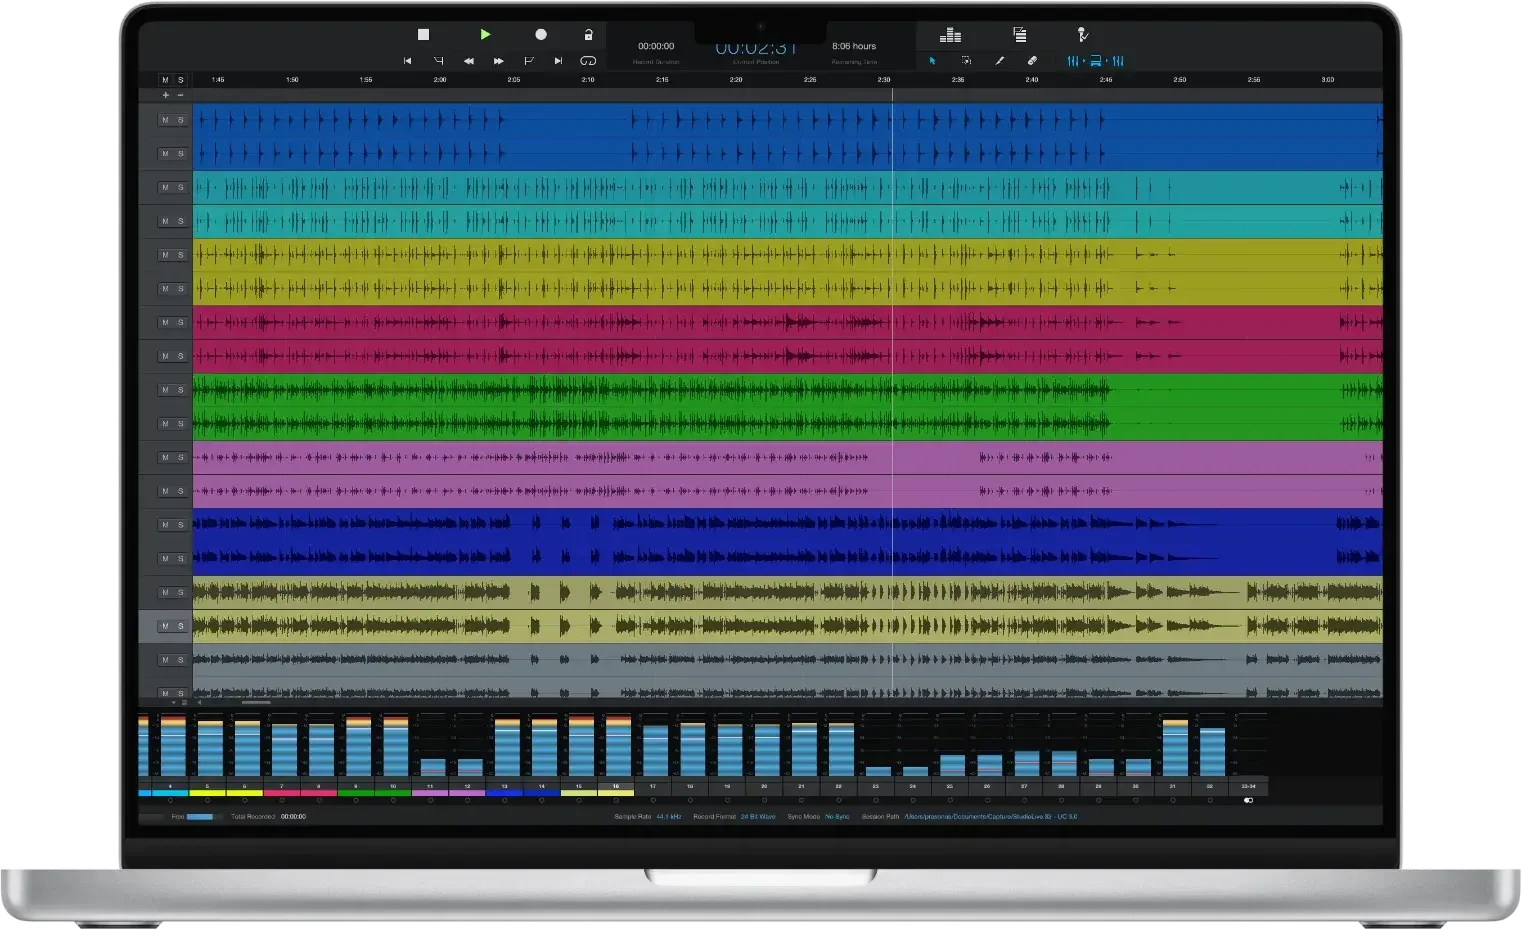Mute the highlighted khaki track
Image resolution: width=1521 pixels, height=929 pixels.
(x=165, y=626)
